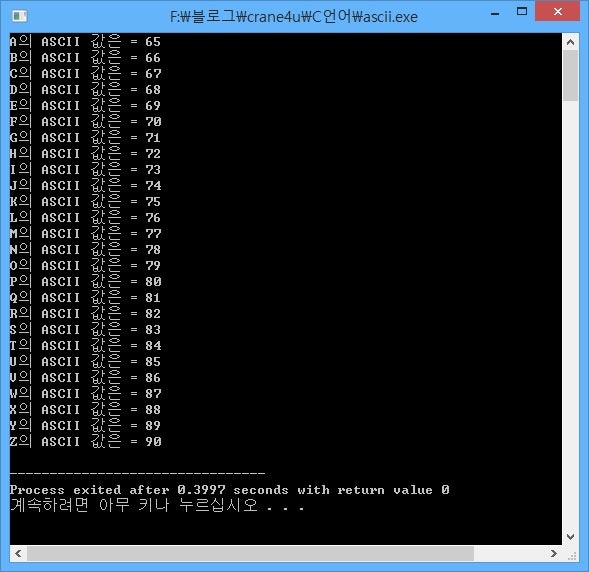Click the line showing P ASCII value 80
589x572 pixels.
coord(86,281)
